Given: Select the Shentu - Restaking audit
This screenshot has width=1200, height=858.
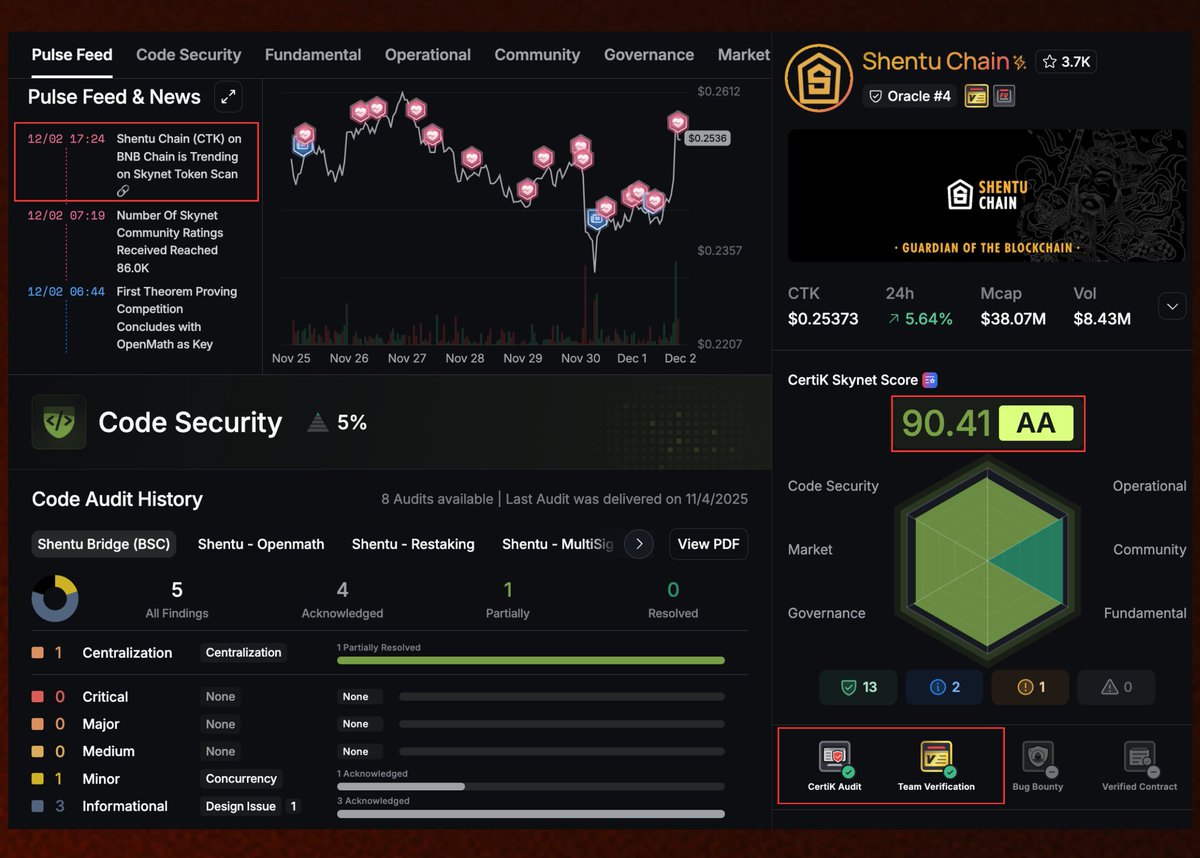Looking at the screenshot, I should (x=413, y=544).
